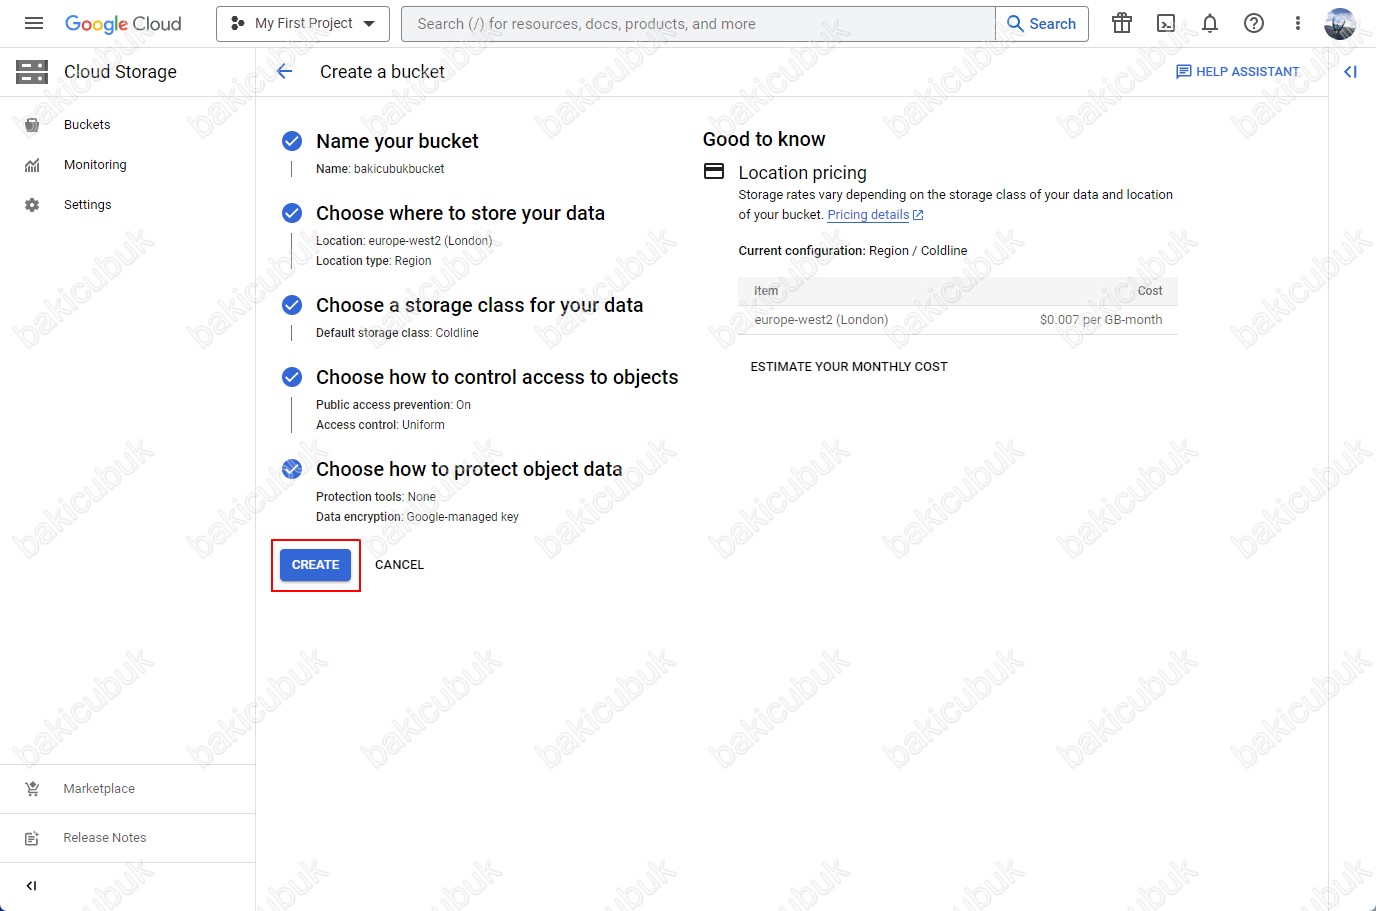Click the Marketplace cart icon

pos(32,789)
